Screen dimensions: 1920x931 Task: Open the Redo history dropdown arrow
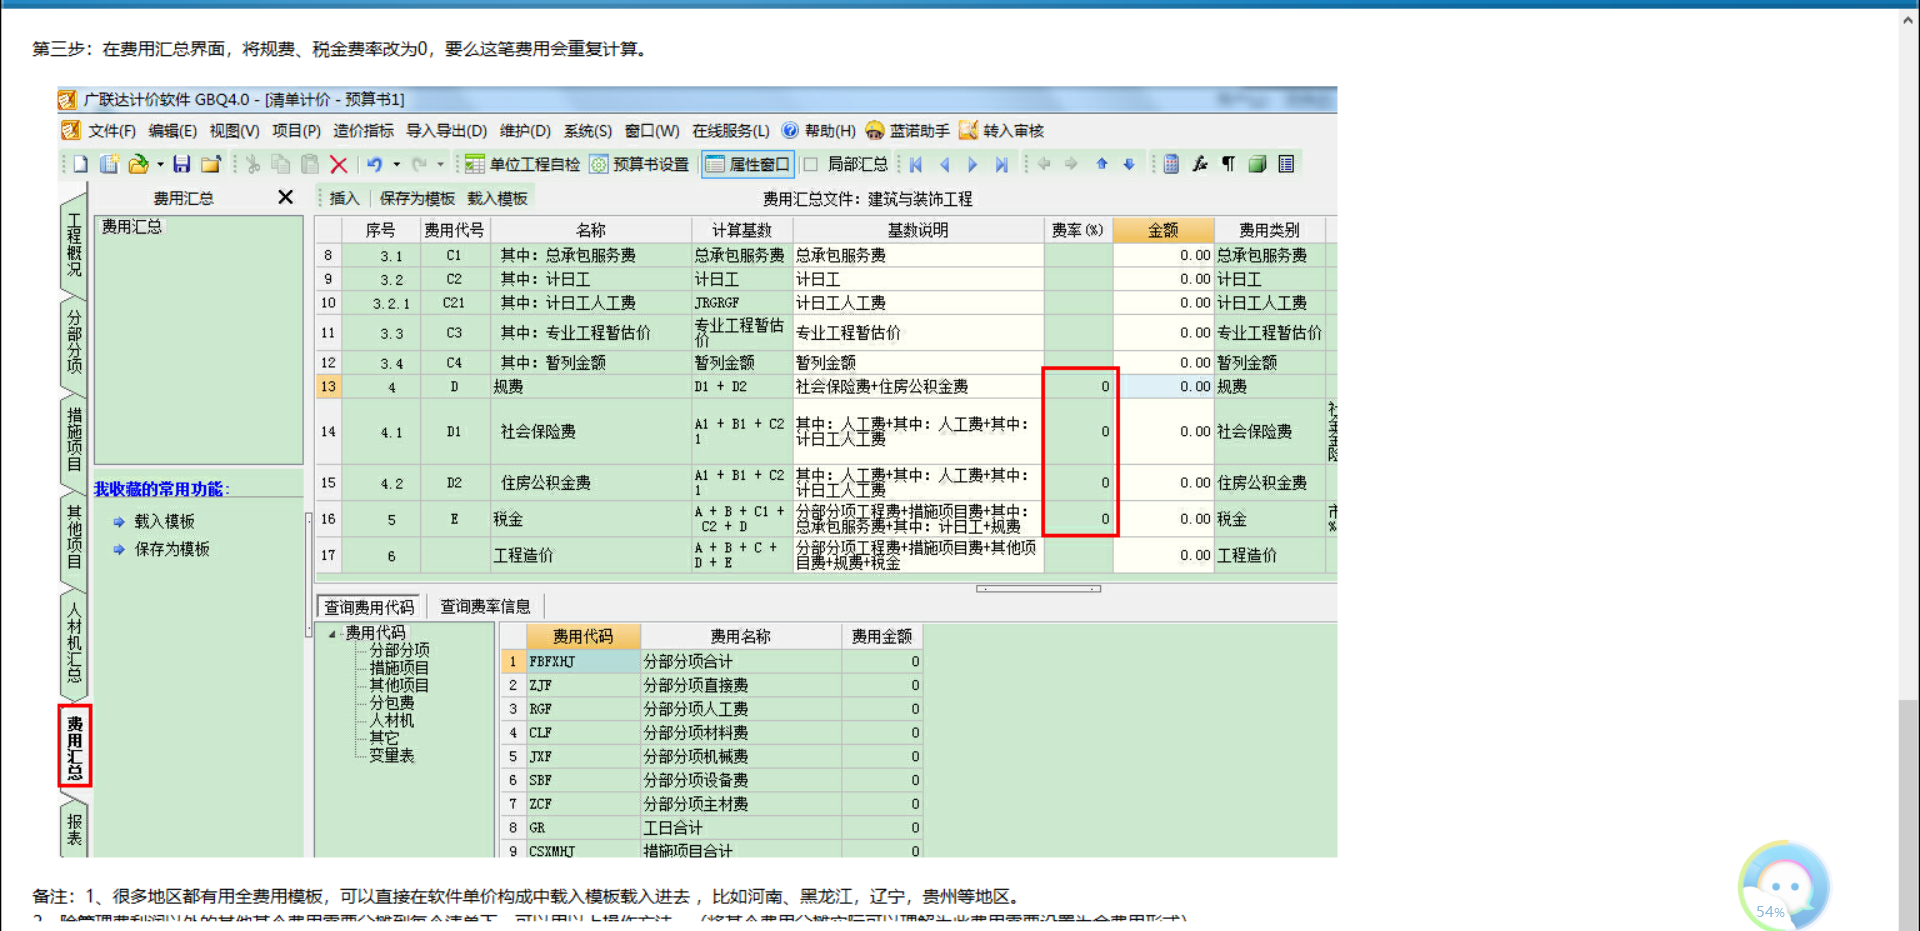pos(440,164)
